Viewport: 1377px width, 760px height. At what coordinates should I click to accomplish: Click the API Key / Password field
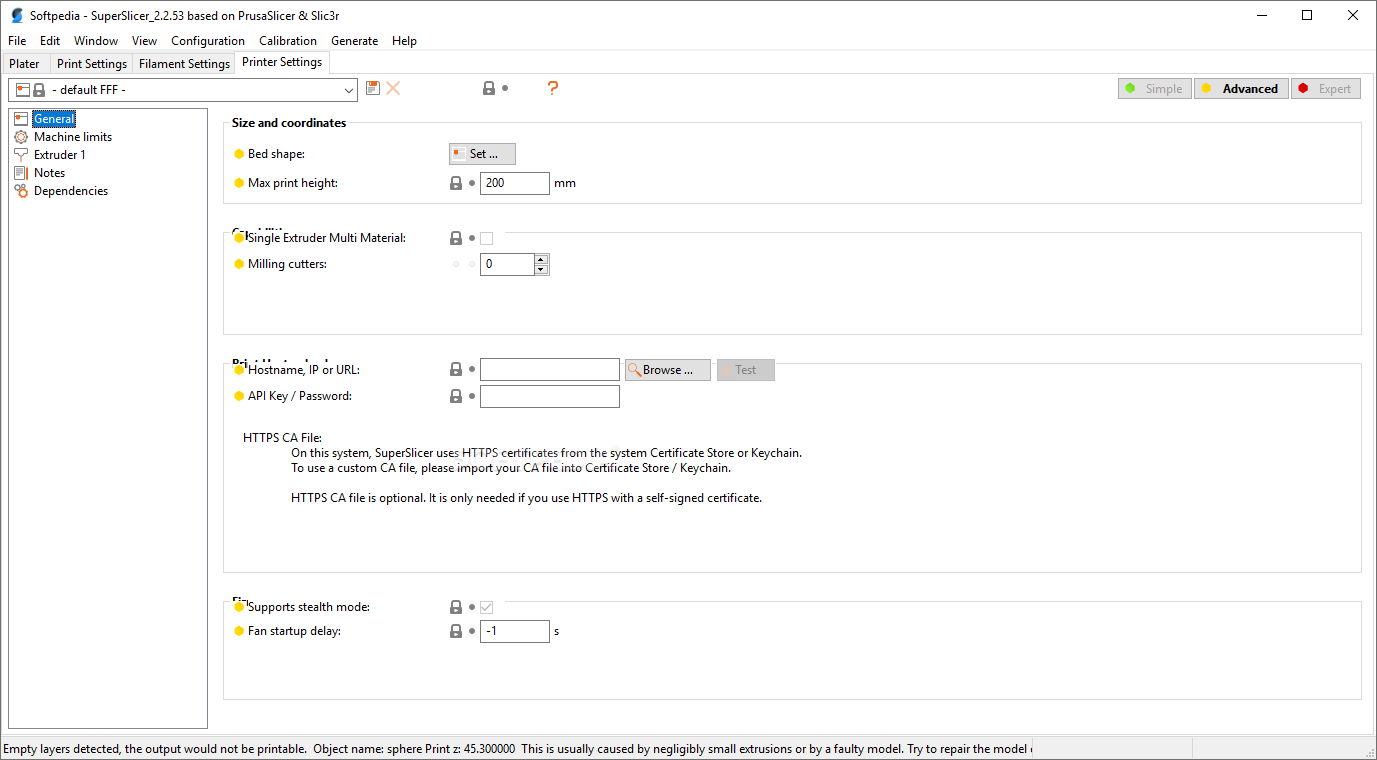(550, 396)
